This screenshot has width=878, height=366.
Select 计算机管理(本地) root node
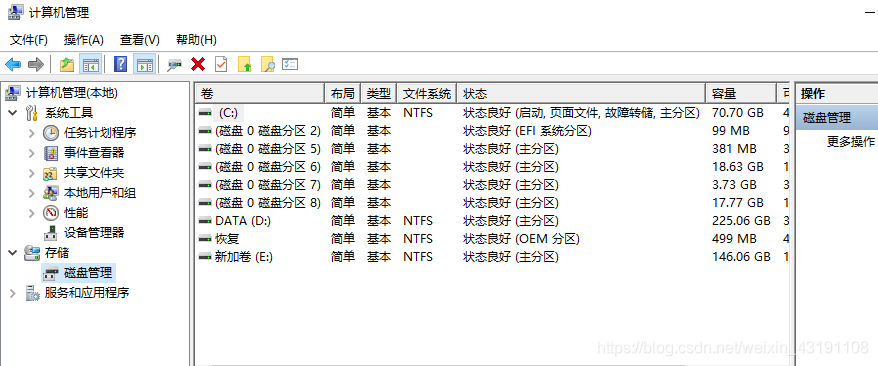pos(72,93)
